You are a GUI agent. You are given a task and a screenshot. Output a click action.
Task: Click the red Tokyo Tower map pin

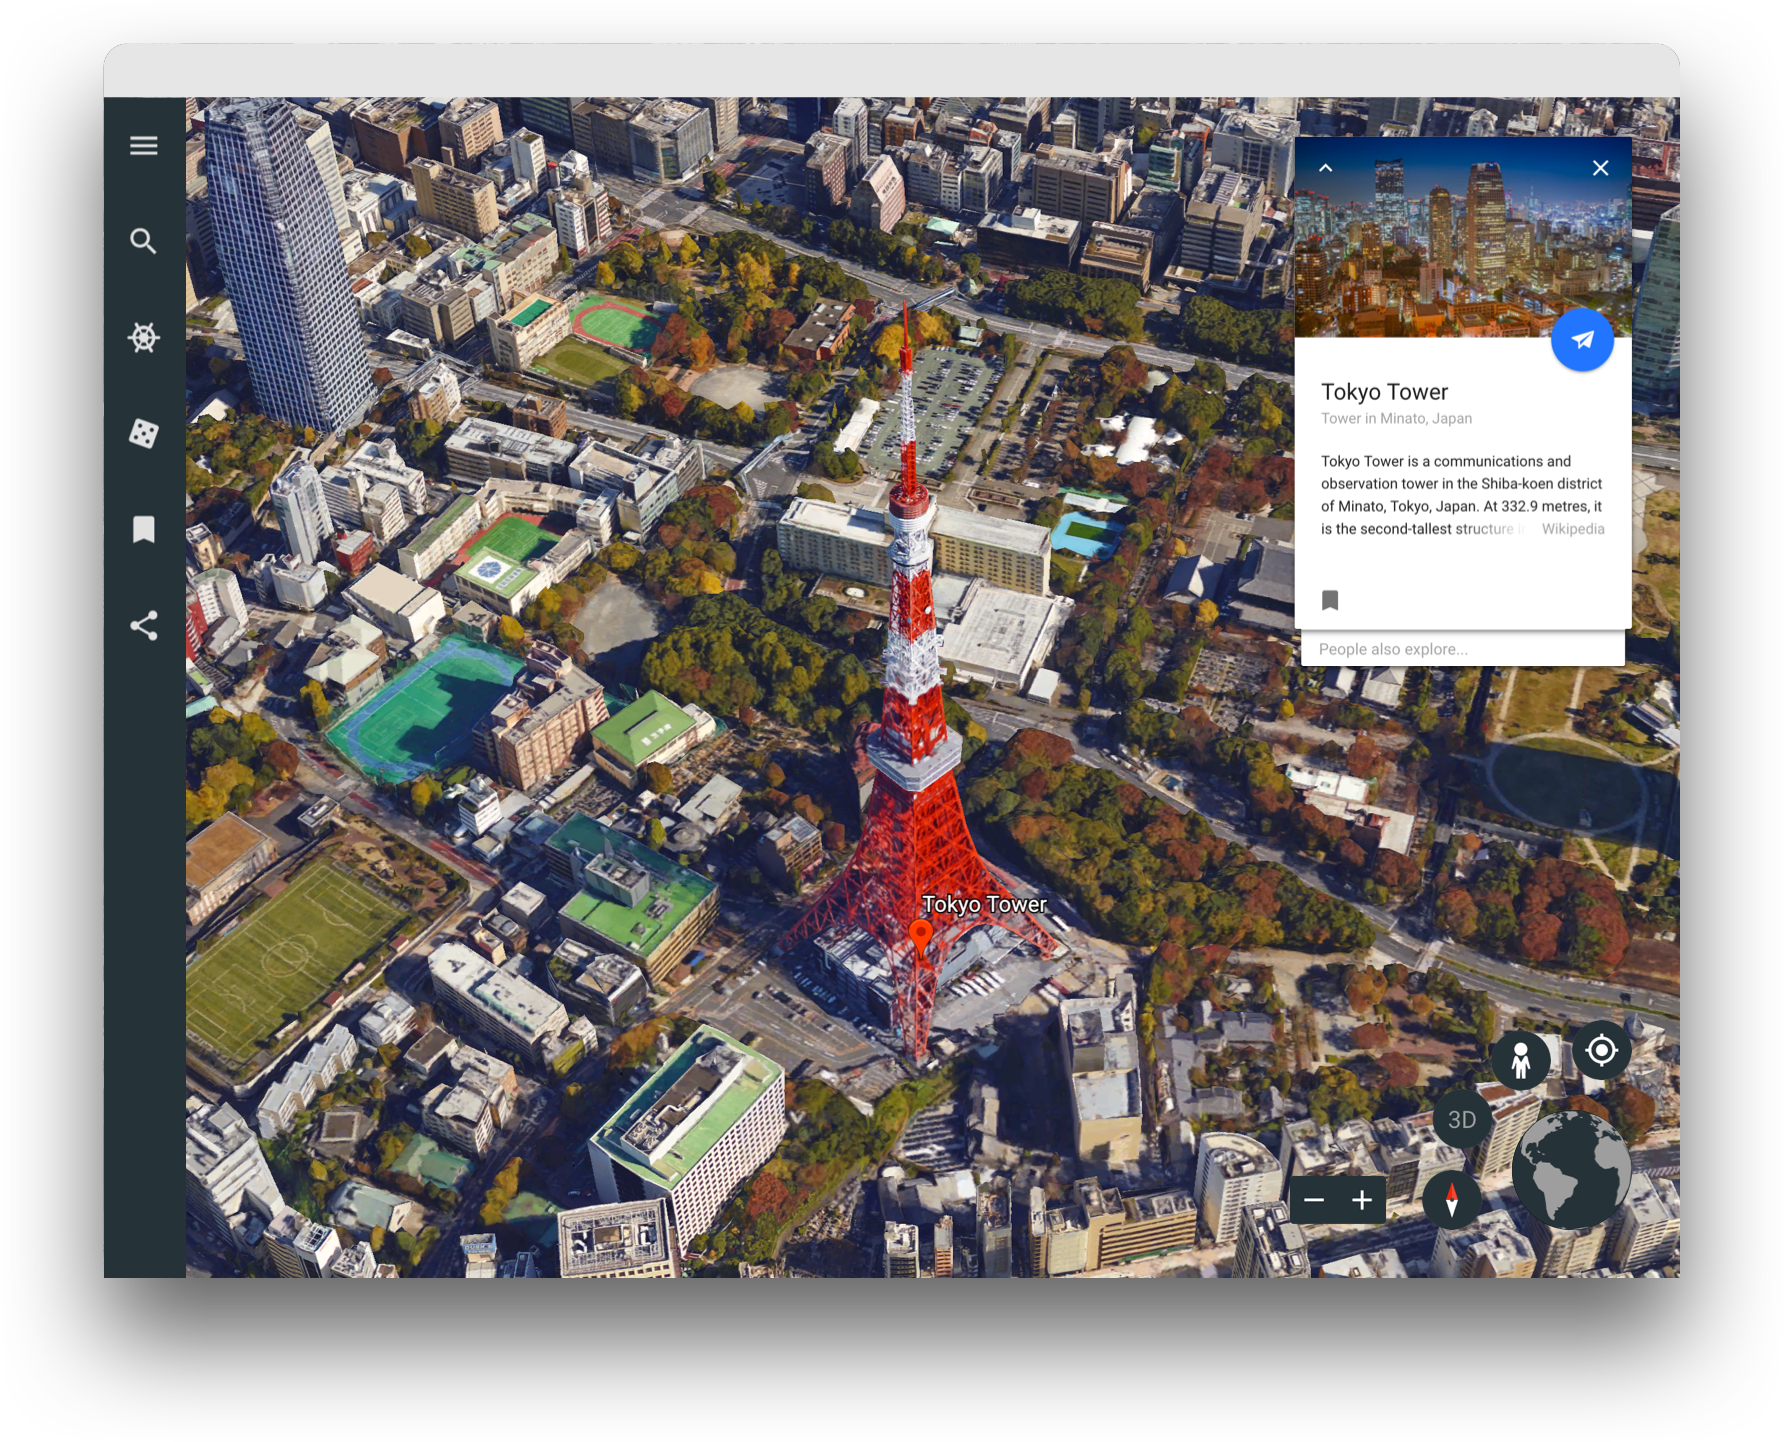tap(920, 938)
